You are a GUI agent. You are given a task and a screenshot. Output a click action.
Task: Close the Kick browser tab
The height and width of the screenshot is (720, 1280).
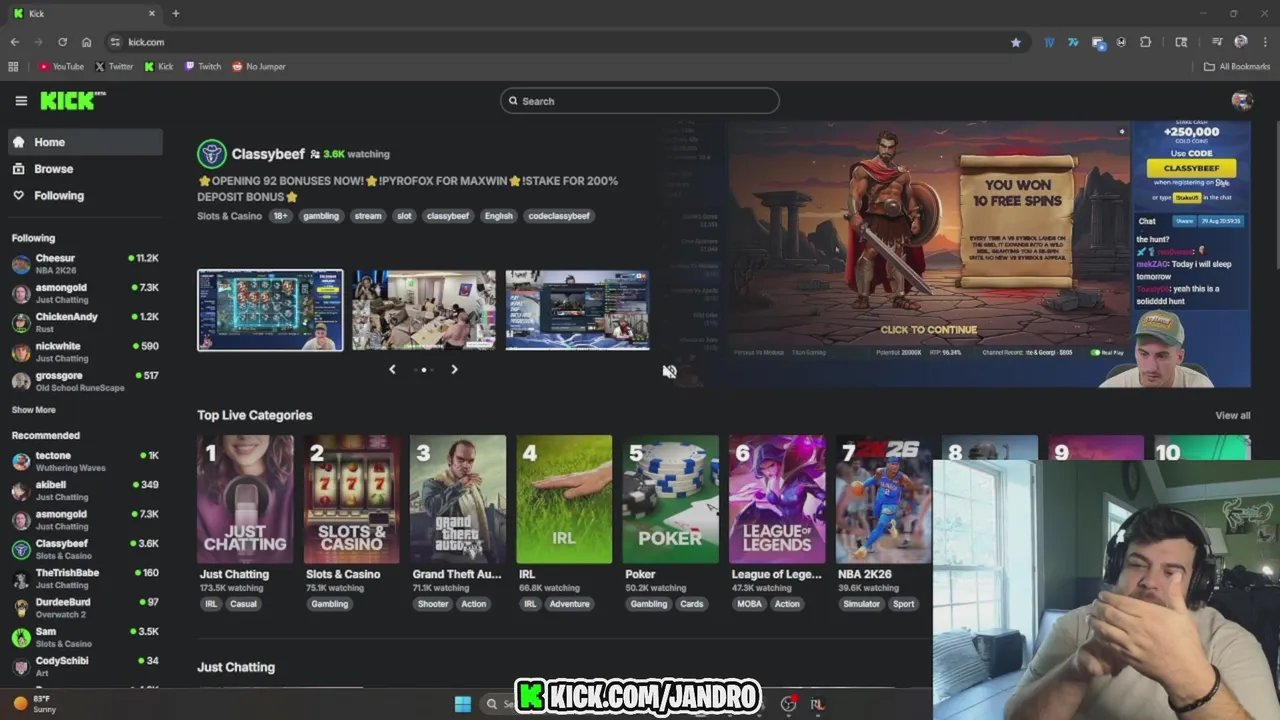(x=152, y=13)
